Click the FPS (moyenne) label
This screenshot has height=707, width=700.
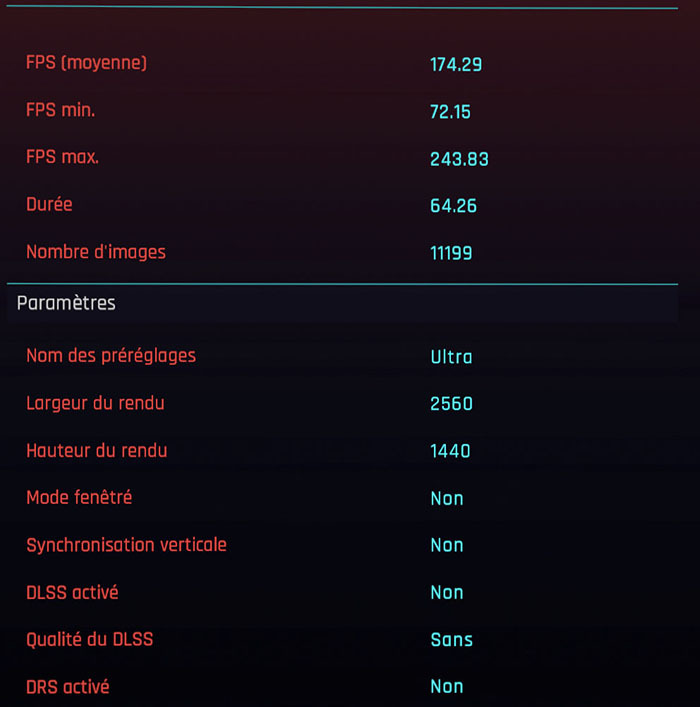pyautogui.click(x=86, y=63)
